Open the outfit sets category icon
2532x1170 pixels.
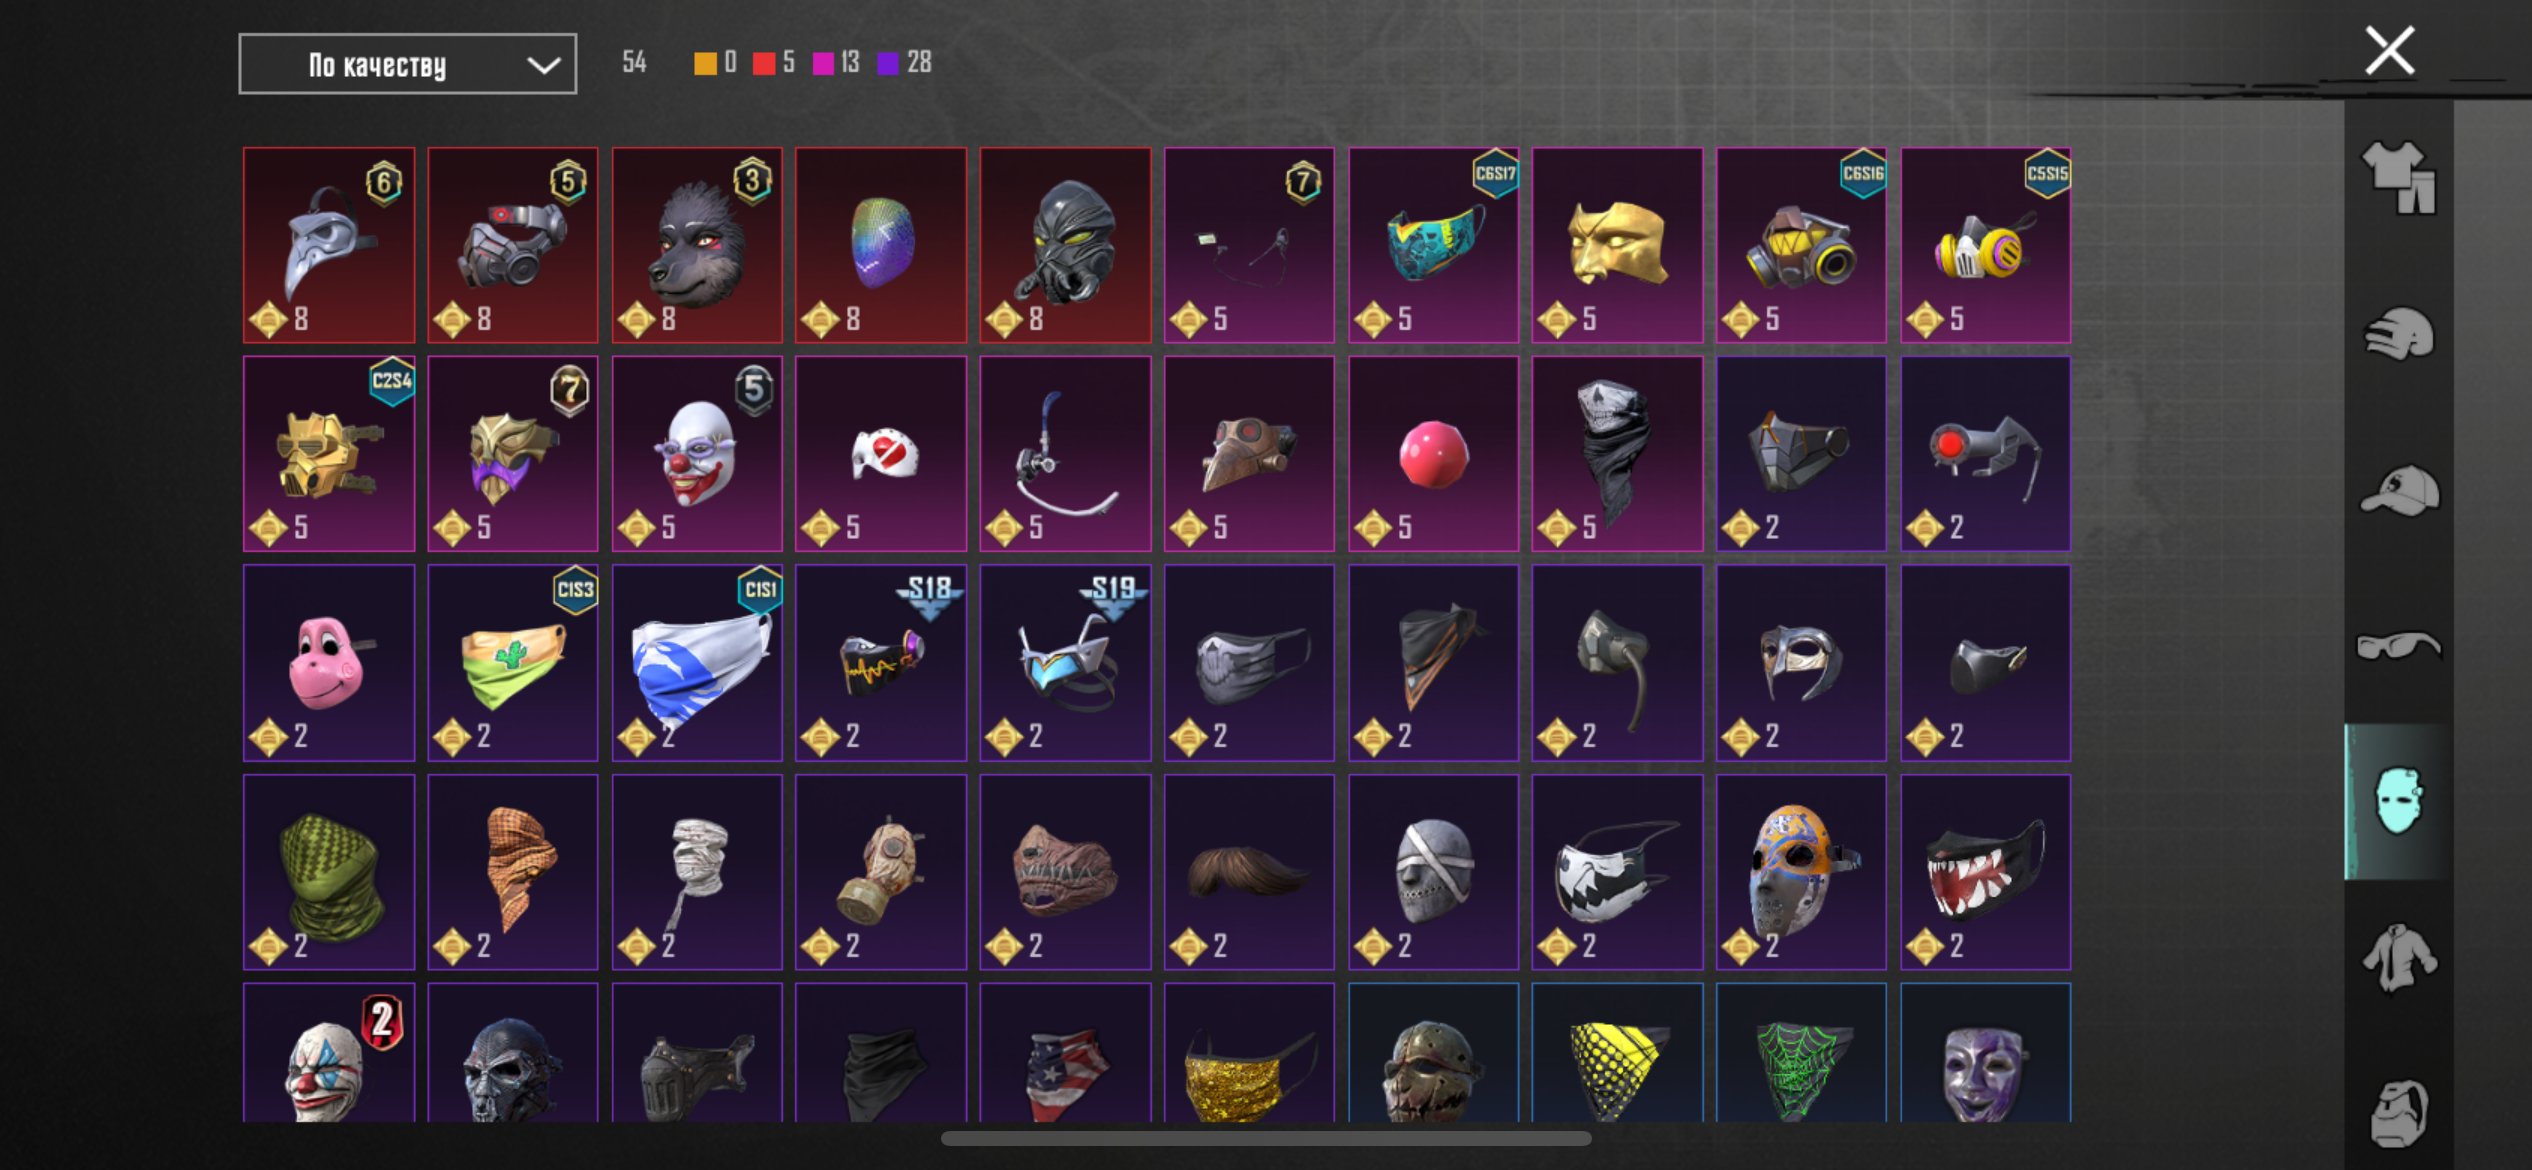coord(2399,178)
